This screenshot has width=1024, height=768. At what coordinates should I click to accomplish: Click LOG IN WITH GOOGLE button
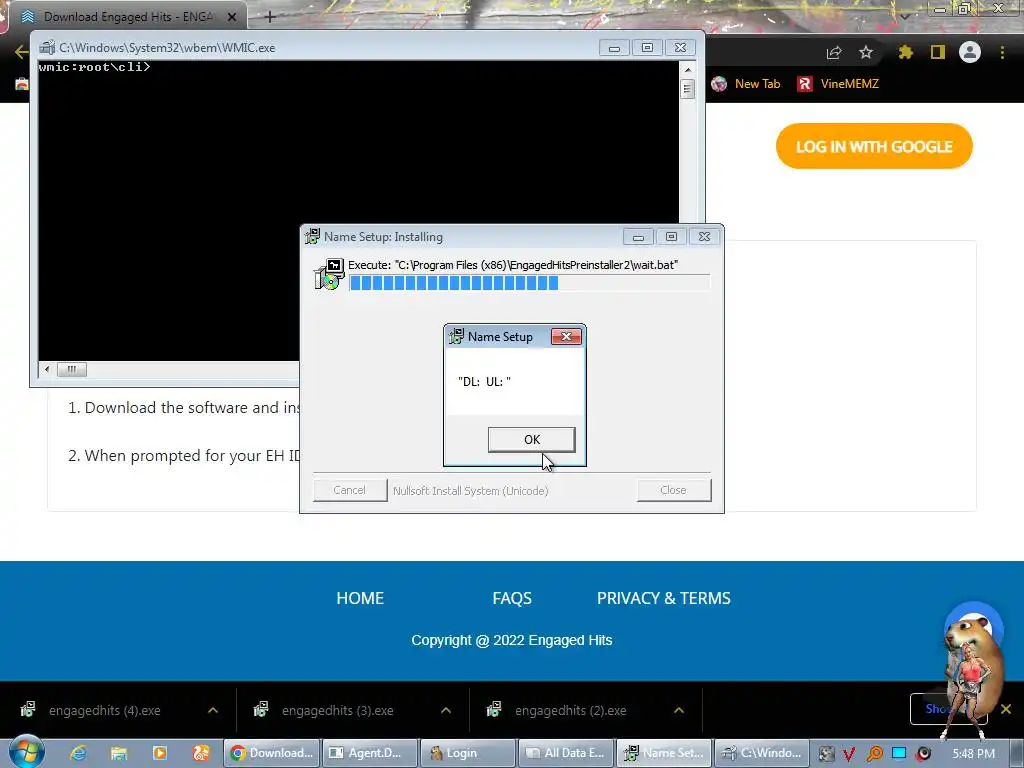874,146
